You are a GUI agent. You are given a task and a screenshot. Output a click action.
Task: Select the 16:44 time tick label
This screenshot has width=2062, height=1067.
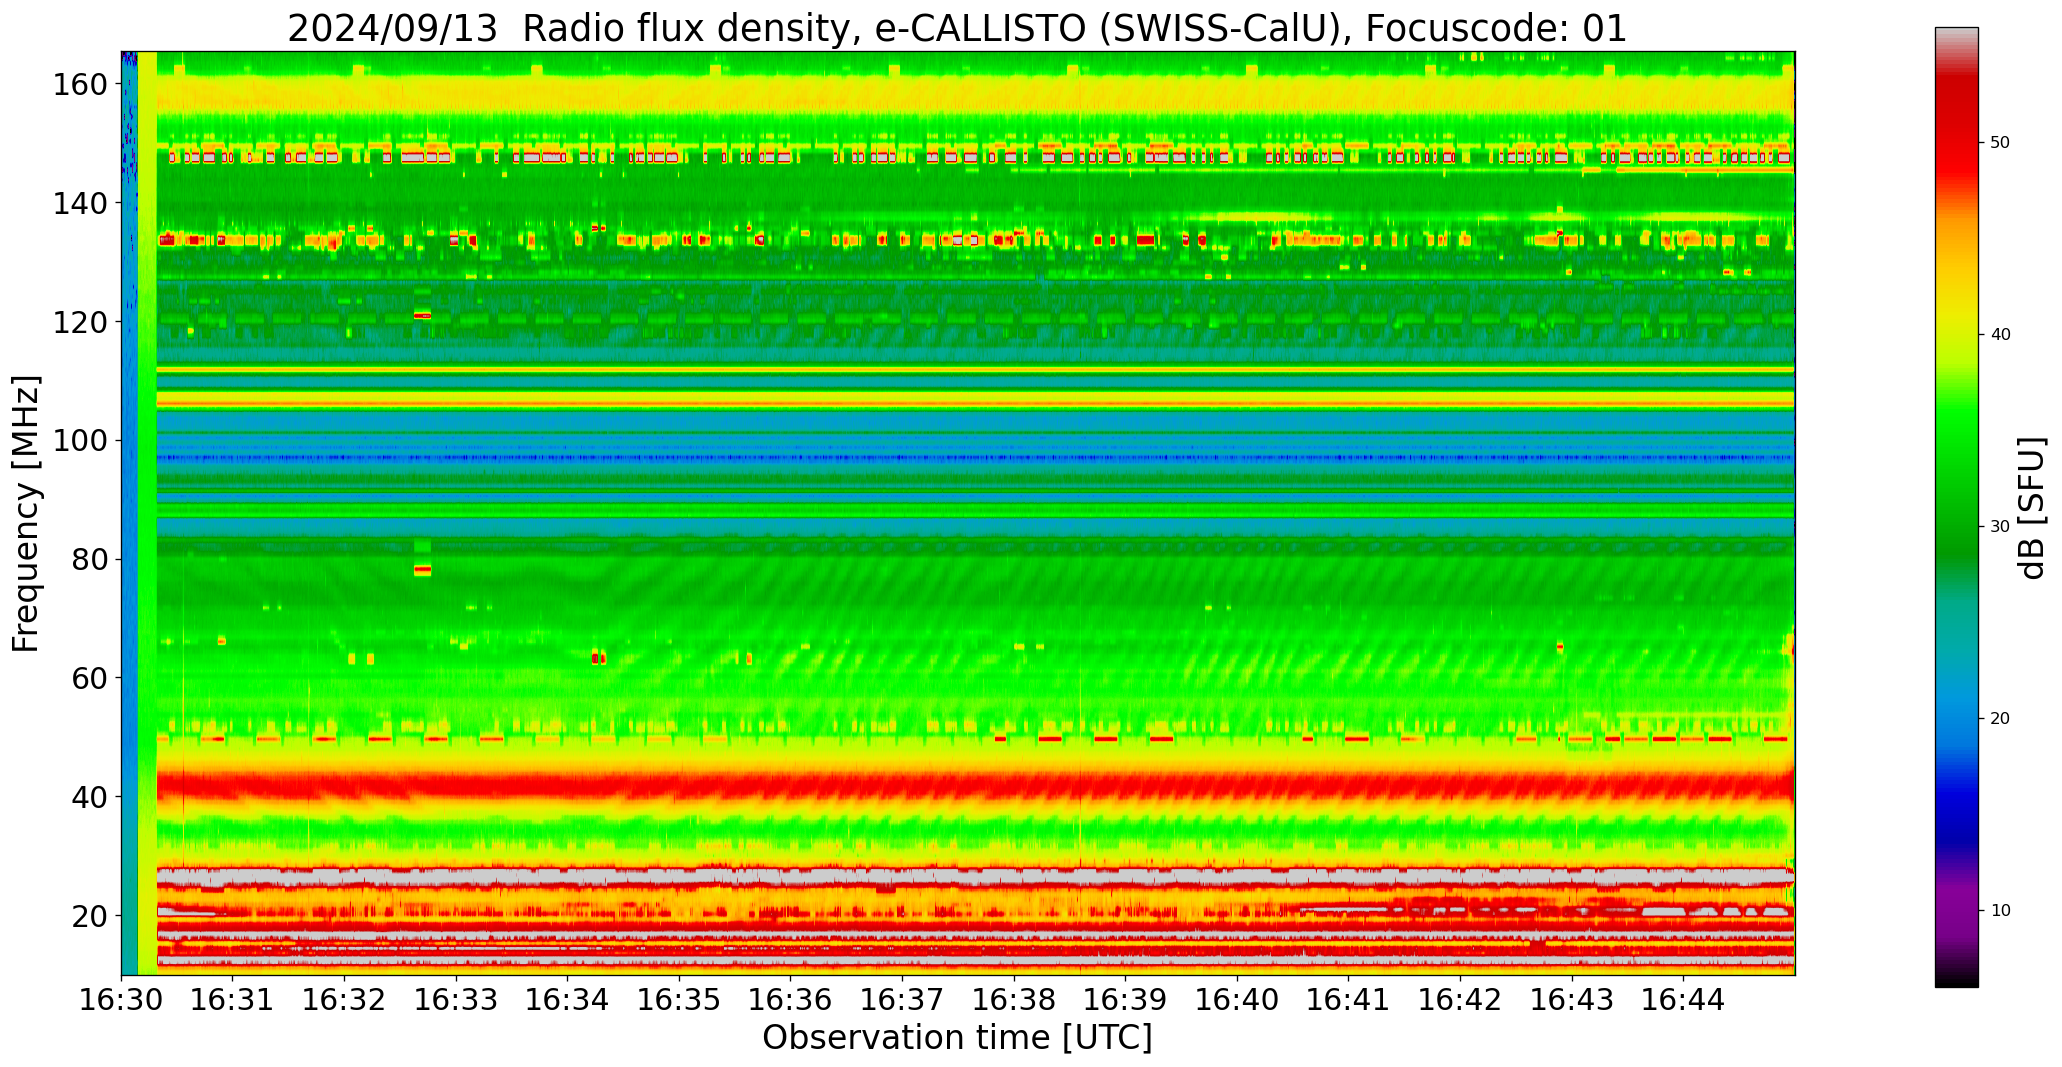click(1683, 999)
